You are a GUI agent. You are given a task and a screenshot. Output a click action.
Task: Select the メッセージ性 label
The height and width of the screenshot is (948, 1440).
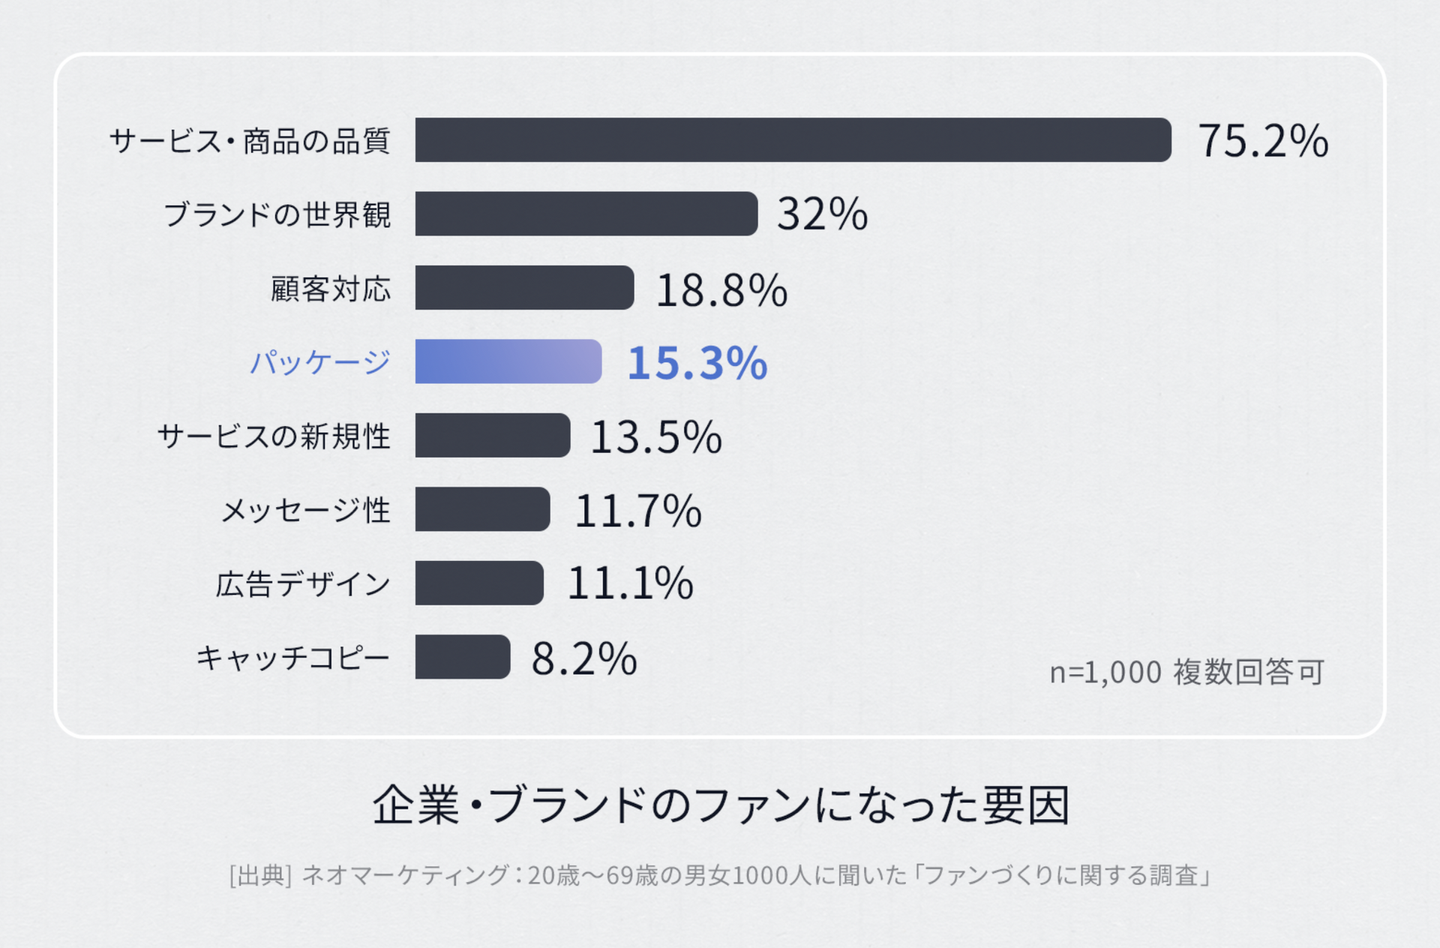coord(305,510)
